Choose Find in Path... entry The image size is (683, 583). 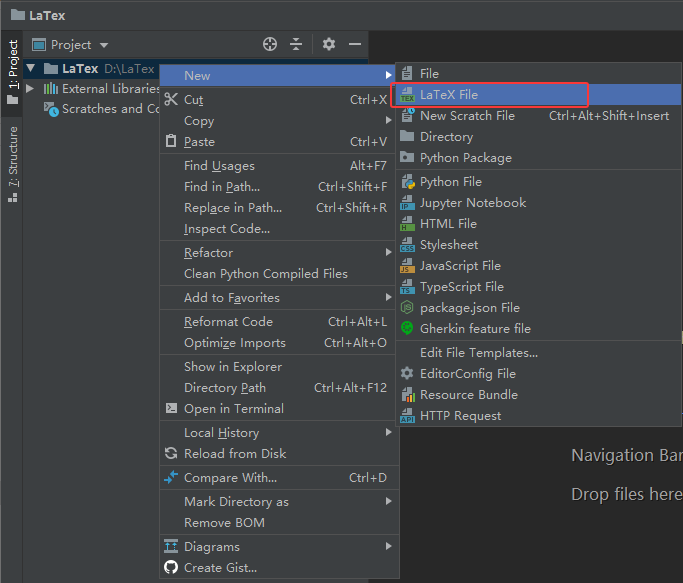pyautogui.click(x=277, y=186)
